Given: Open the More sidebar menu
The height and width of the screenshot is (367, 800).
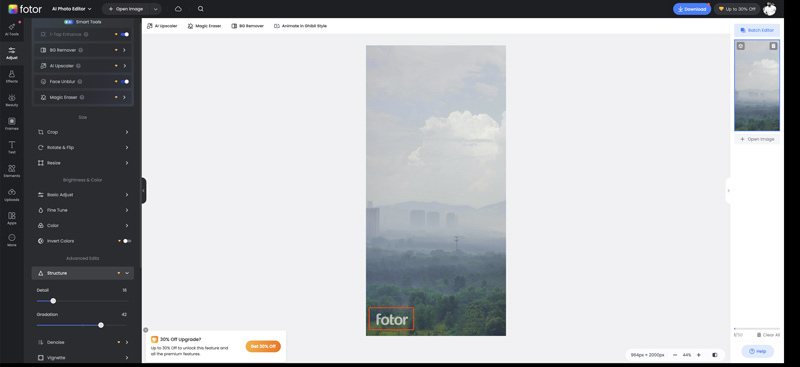Looking at the screenshot, I should tap(12, 240).
